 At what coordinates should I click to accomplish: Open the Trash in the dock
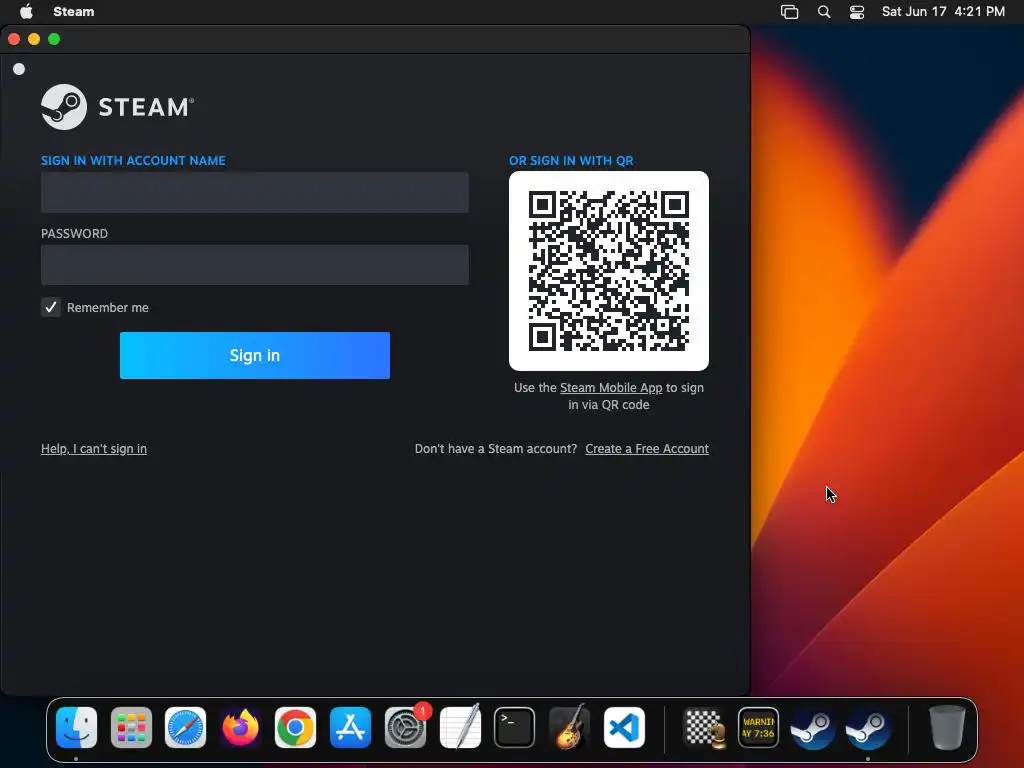pos(947,728)
